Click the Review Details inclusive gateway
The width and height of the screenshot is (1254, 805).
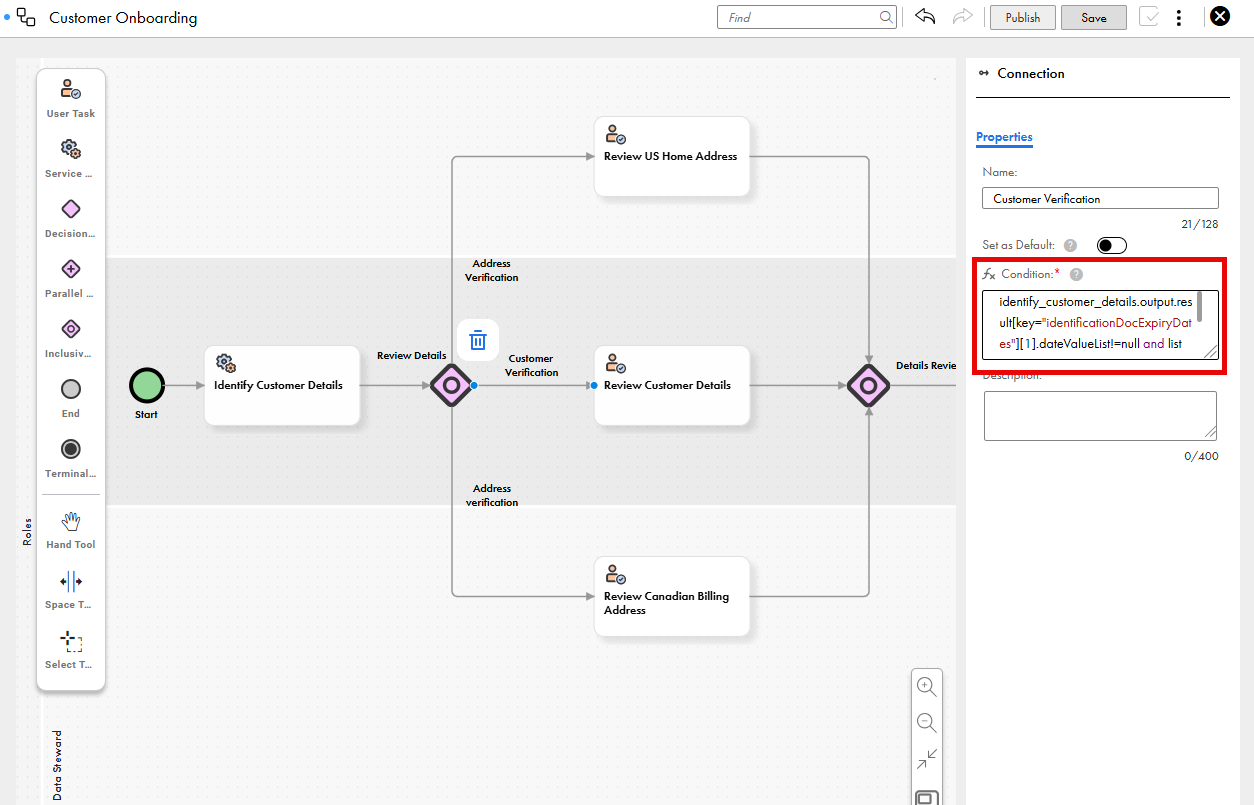point(451,385)
